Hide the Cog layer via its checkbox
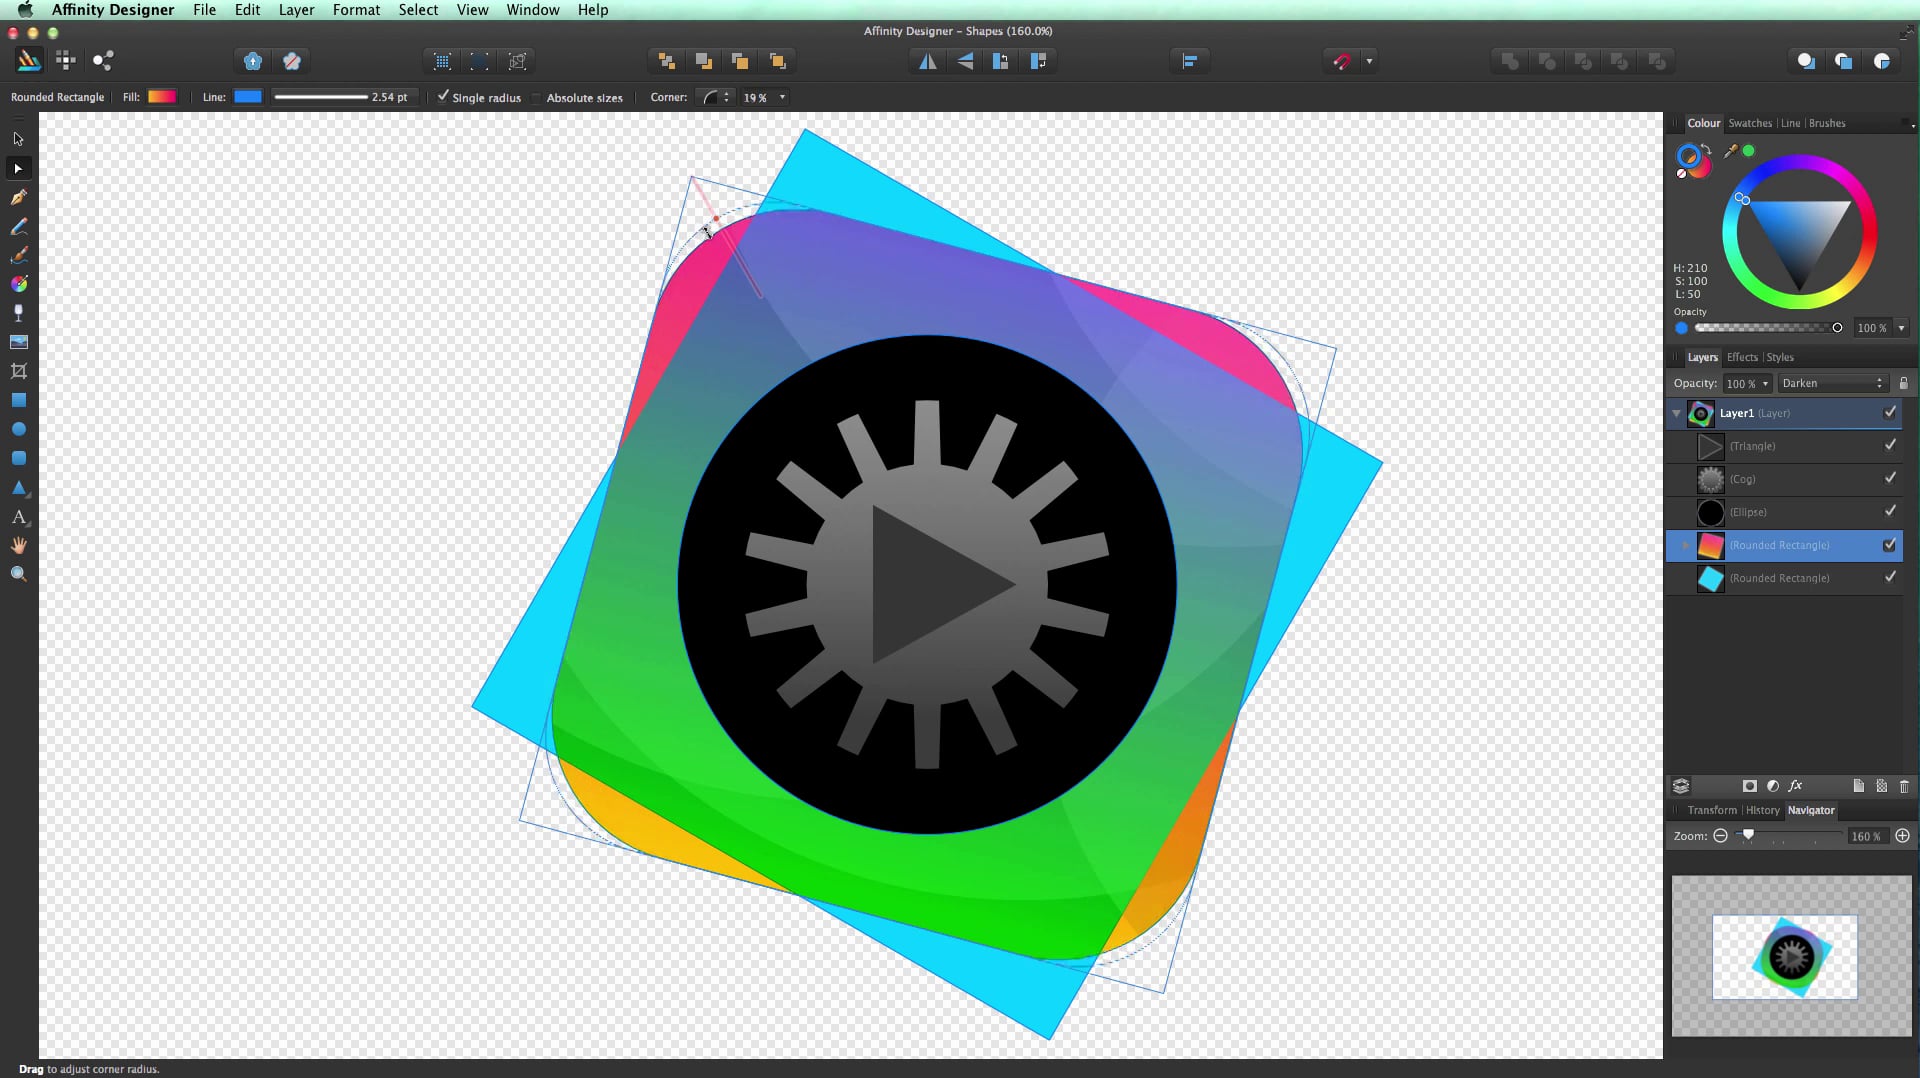Image resolution: width=1920 pixels, height=1078 pixels. (x=1890, y=479)
